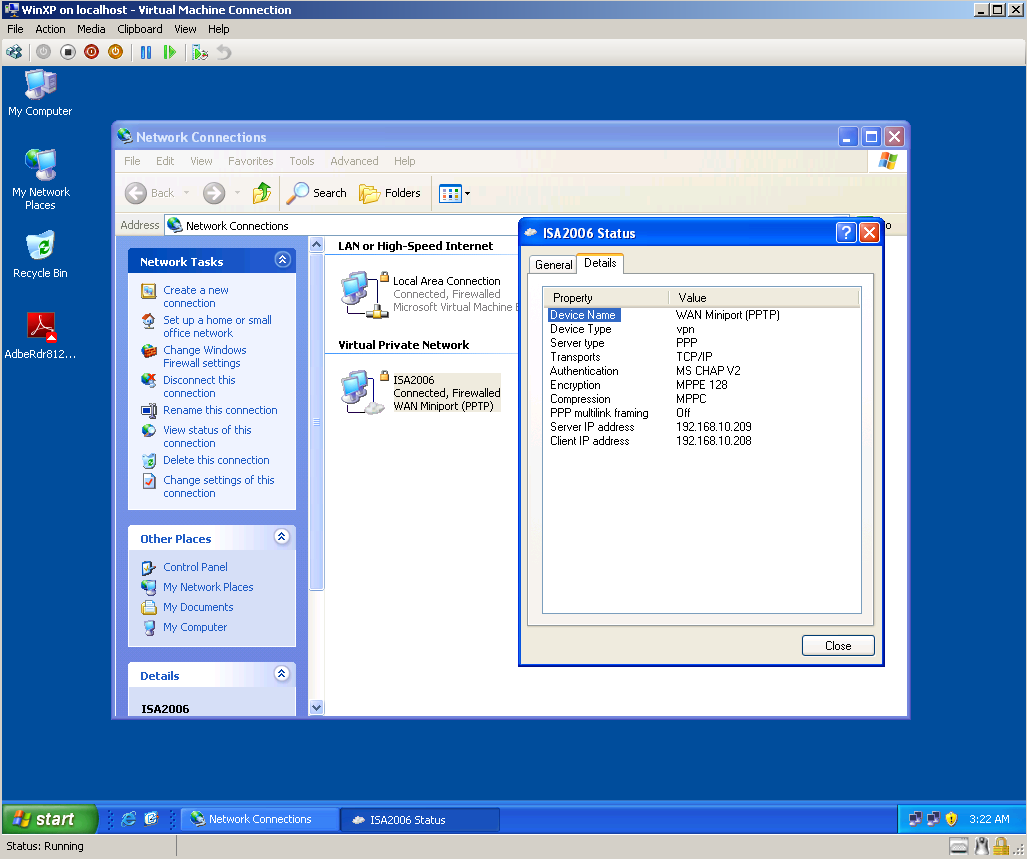Image resolution: width=1027 pixels, height=859 pixels.
Task: Open My Computer link in Other Places
Action: (x=195, y=627)
